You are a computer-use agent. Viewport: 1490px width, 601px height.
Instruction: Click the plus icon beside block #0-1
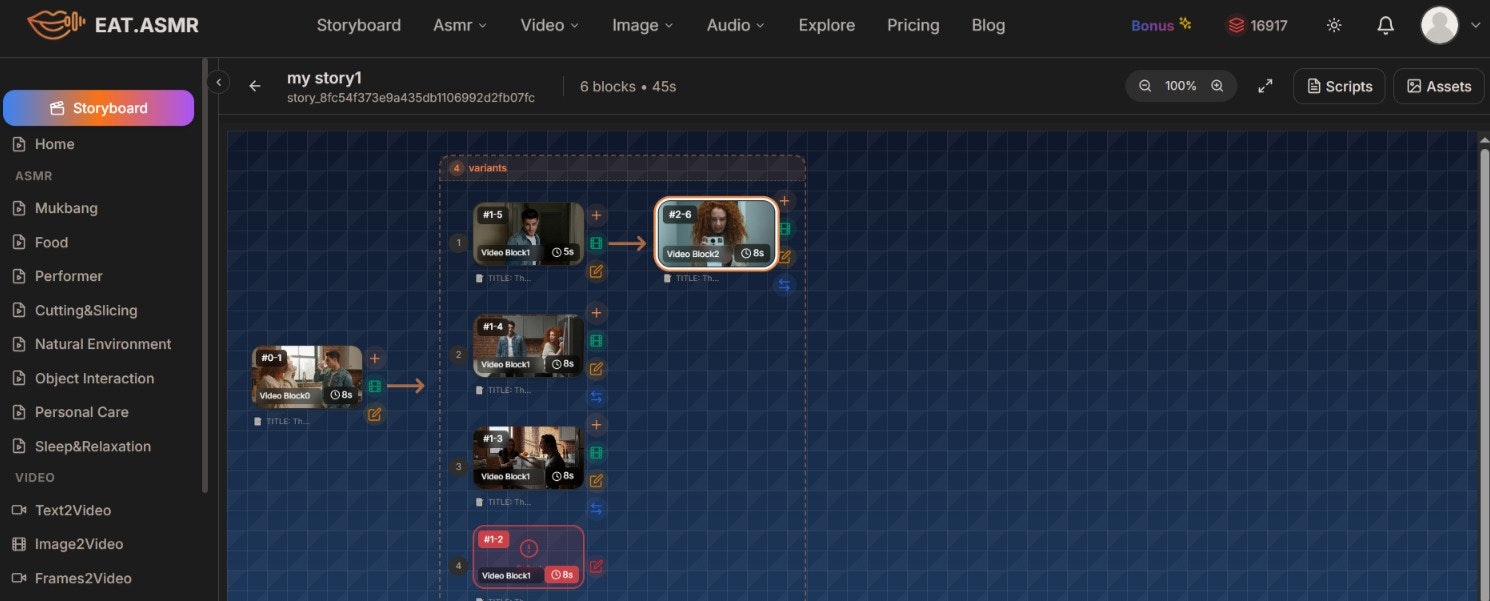(x=375, y=358)
